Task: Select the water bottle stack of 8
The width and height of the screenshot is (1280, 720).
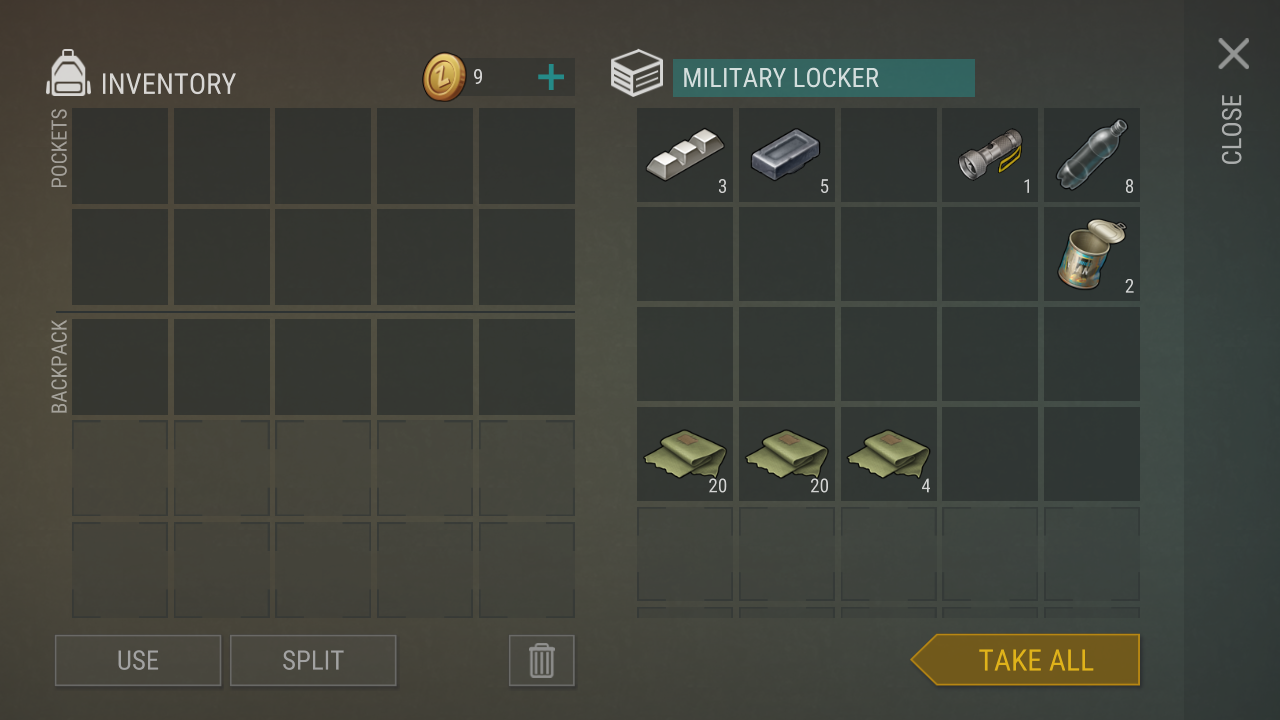Action: tap(1092, 155)
